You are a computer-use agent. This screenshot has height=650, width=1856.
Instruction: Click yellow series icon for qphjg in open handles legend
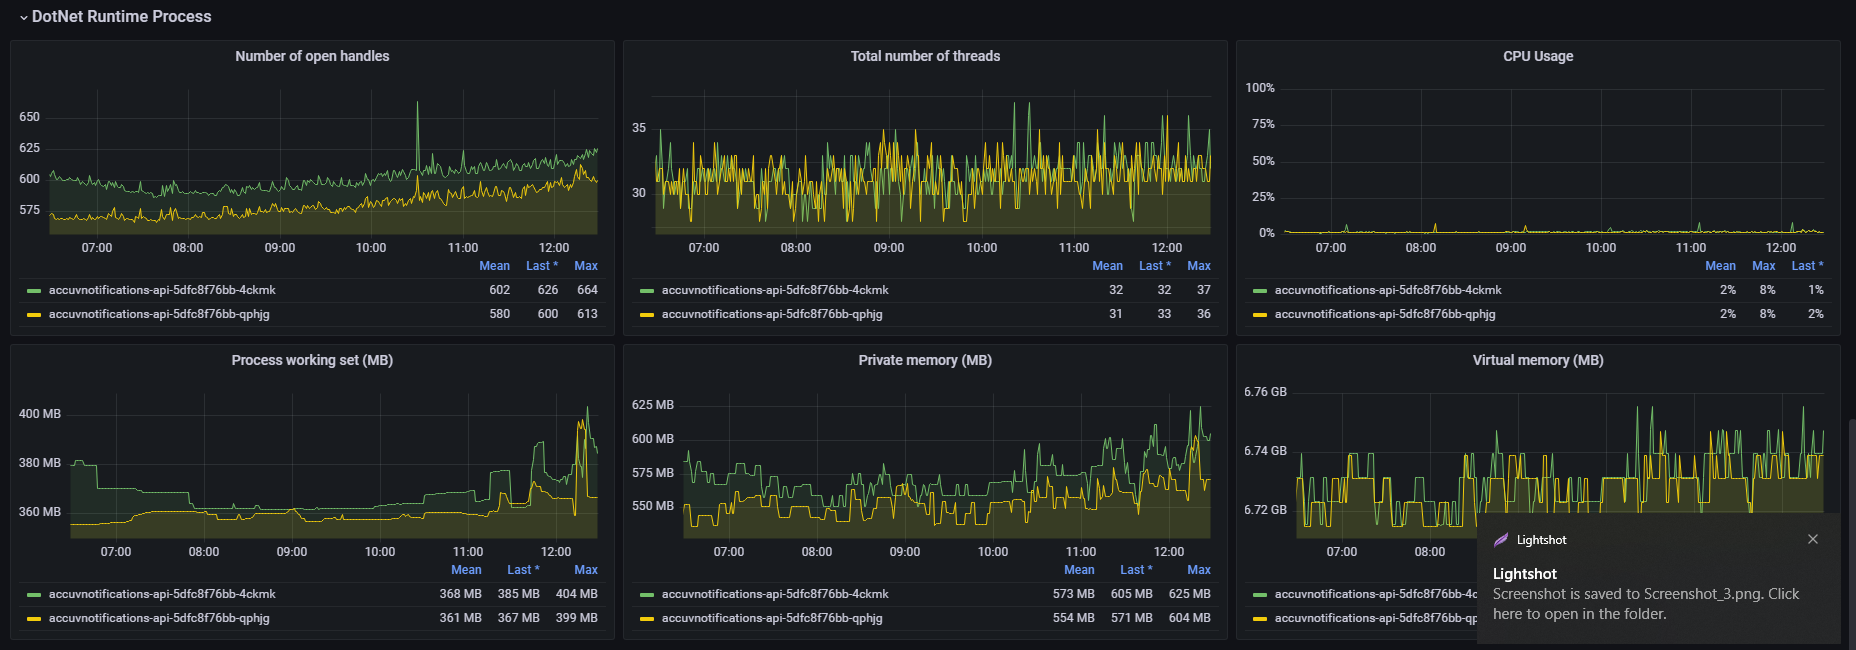tap(34, 315)
